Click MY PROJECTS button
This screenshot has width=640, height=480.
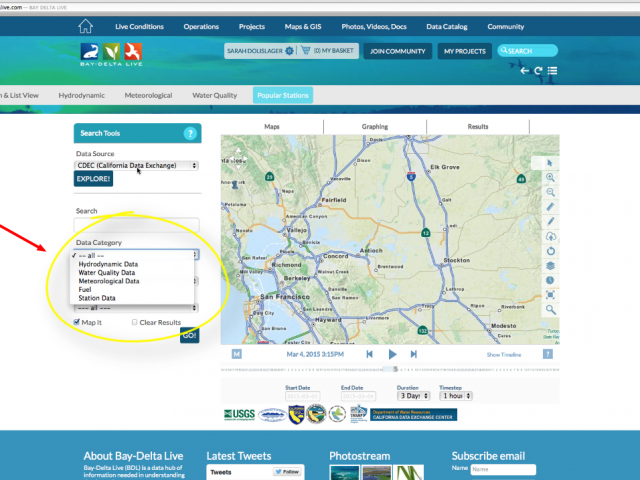[464, 51]
